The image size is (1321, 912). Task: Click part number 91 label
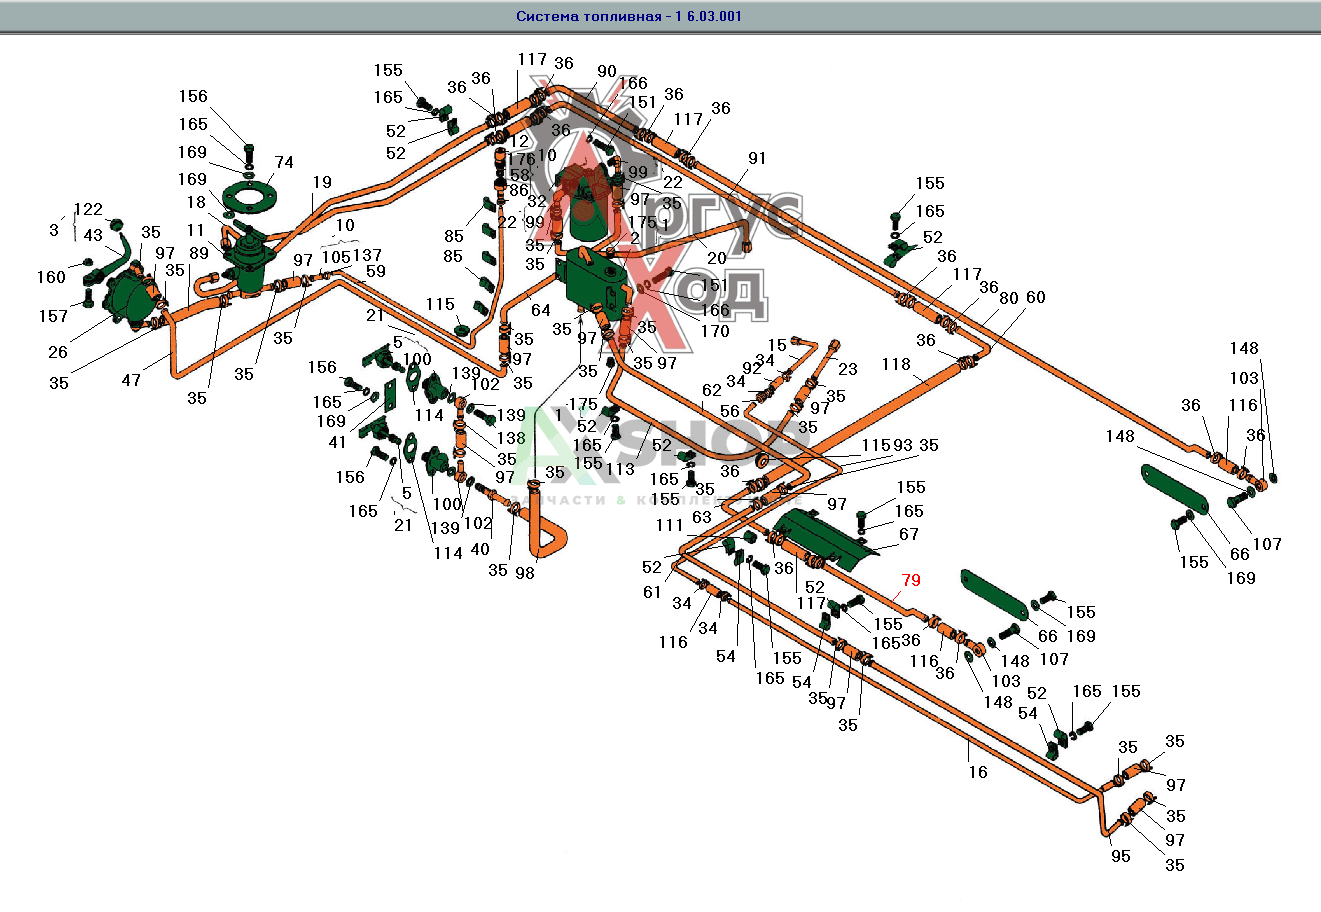(757, 158)
